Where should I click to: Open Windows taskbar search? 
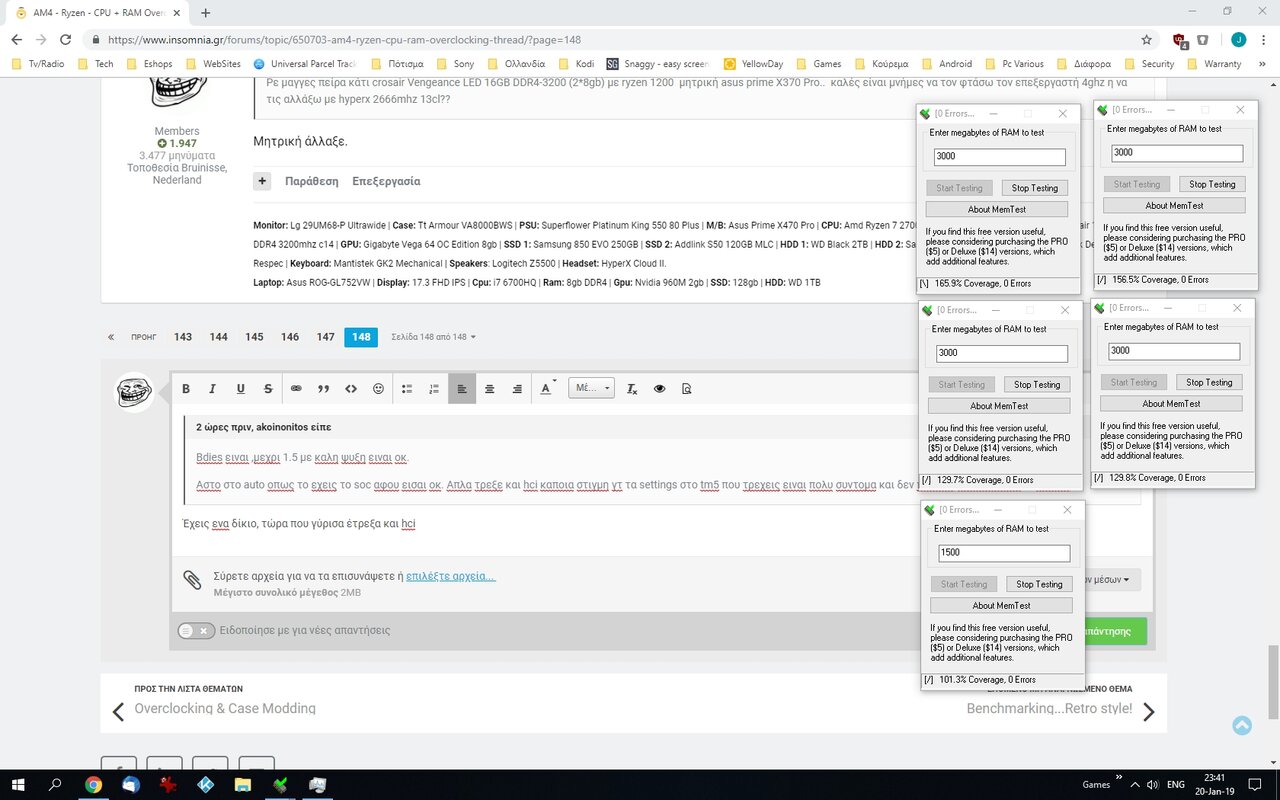coord(55,785)
